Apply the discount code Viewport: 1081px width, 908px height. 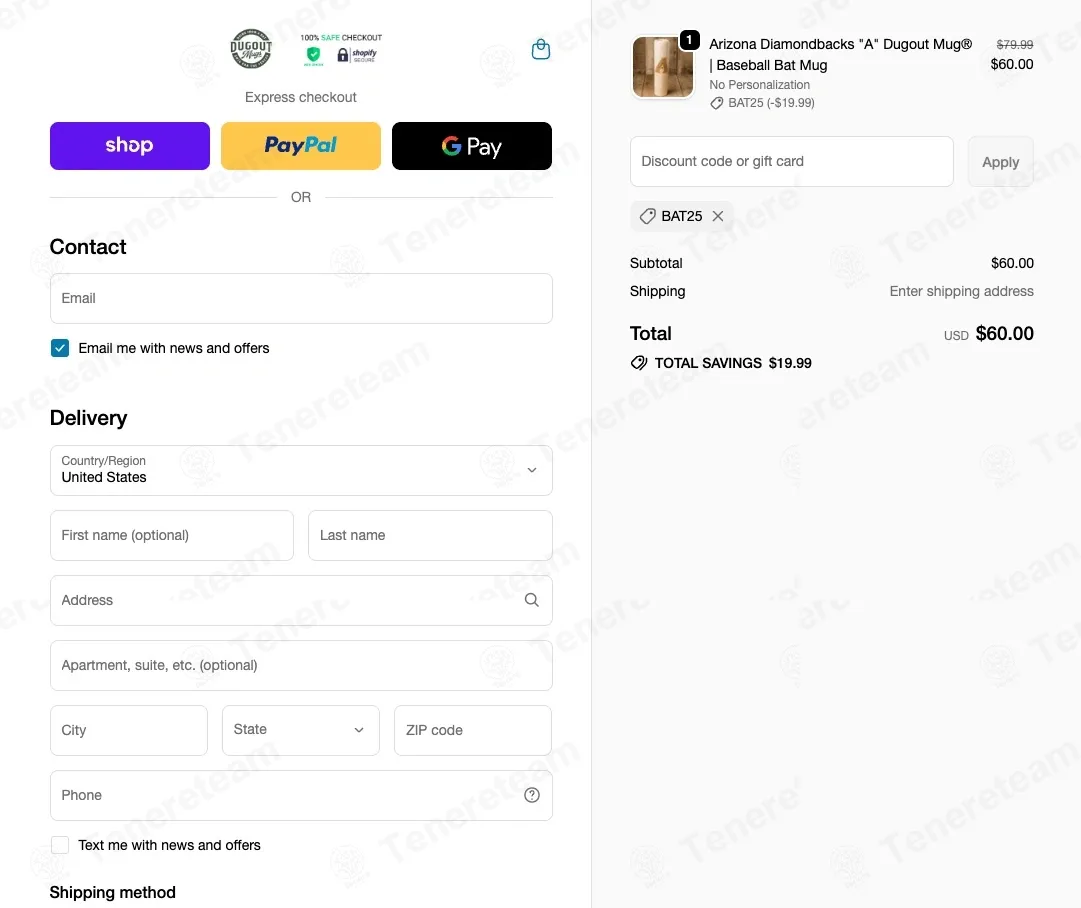[1000, 161]
